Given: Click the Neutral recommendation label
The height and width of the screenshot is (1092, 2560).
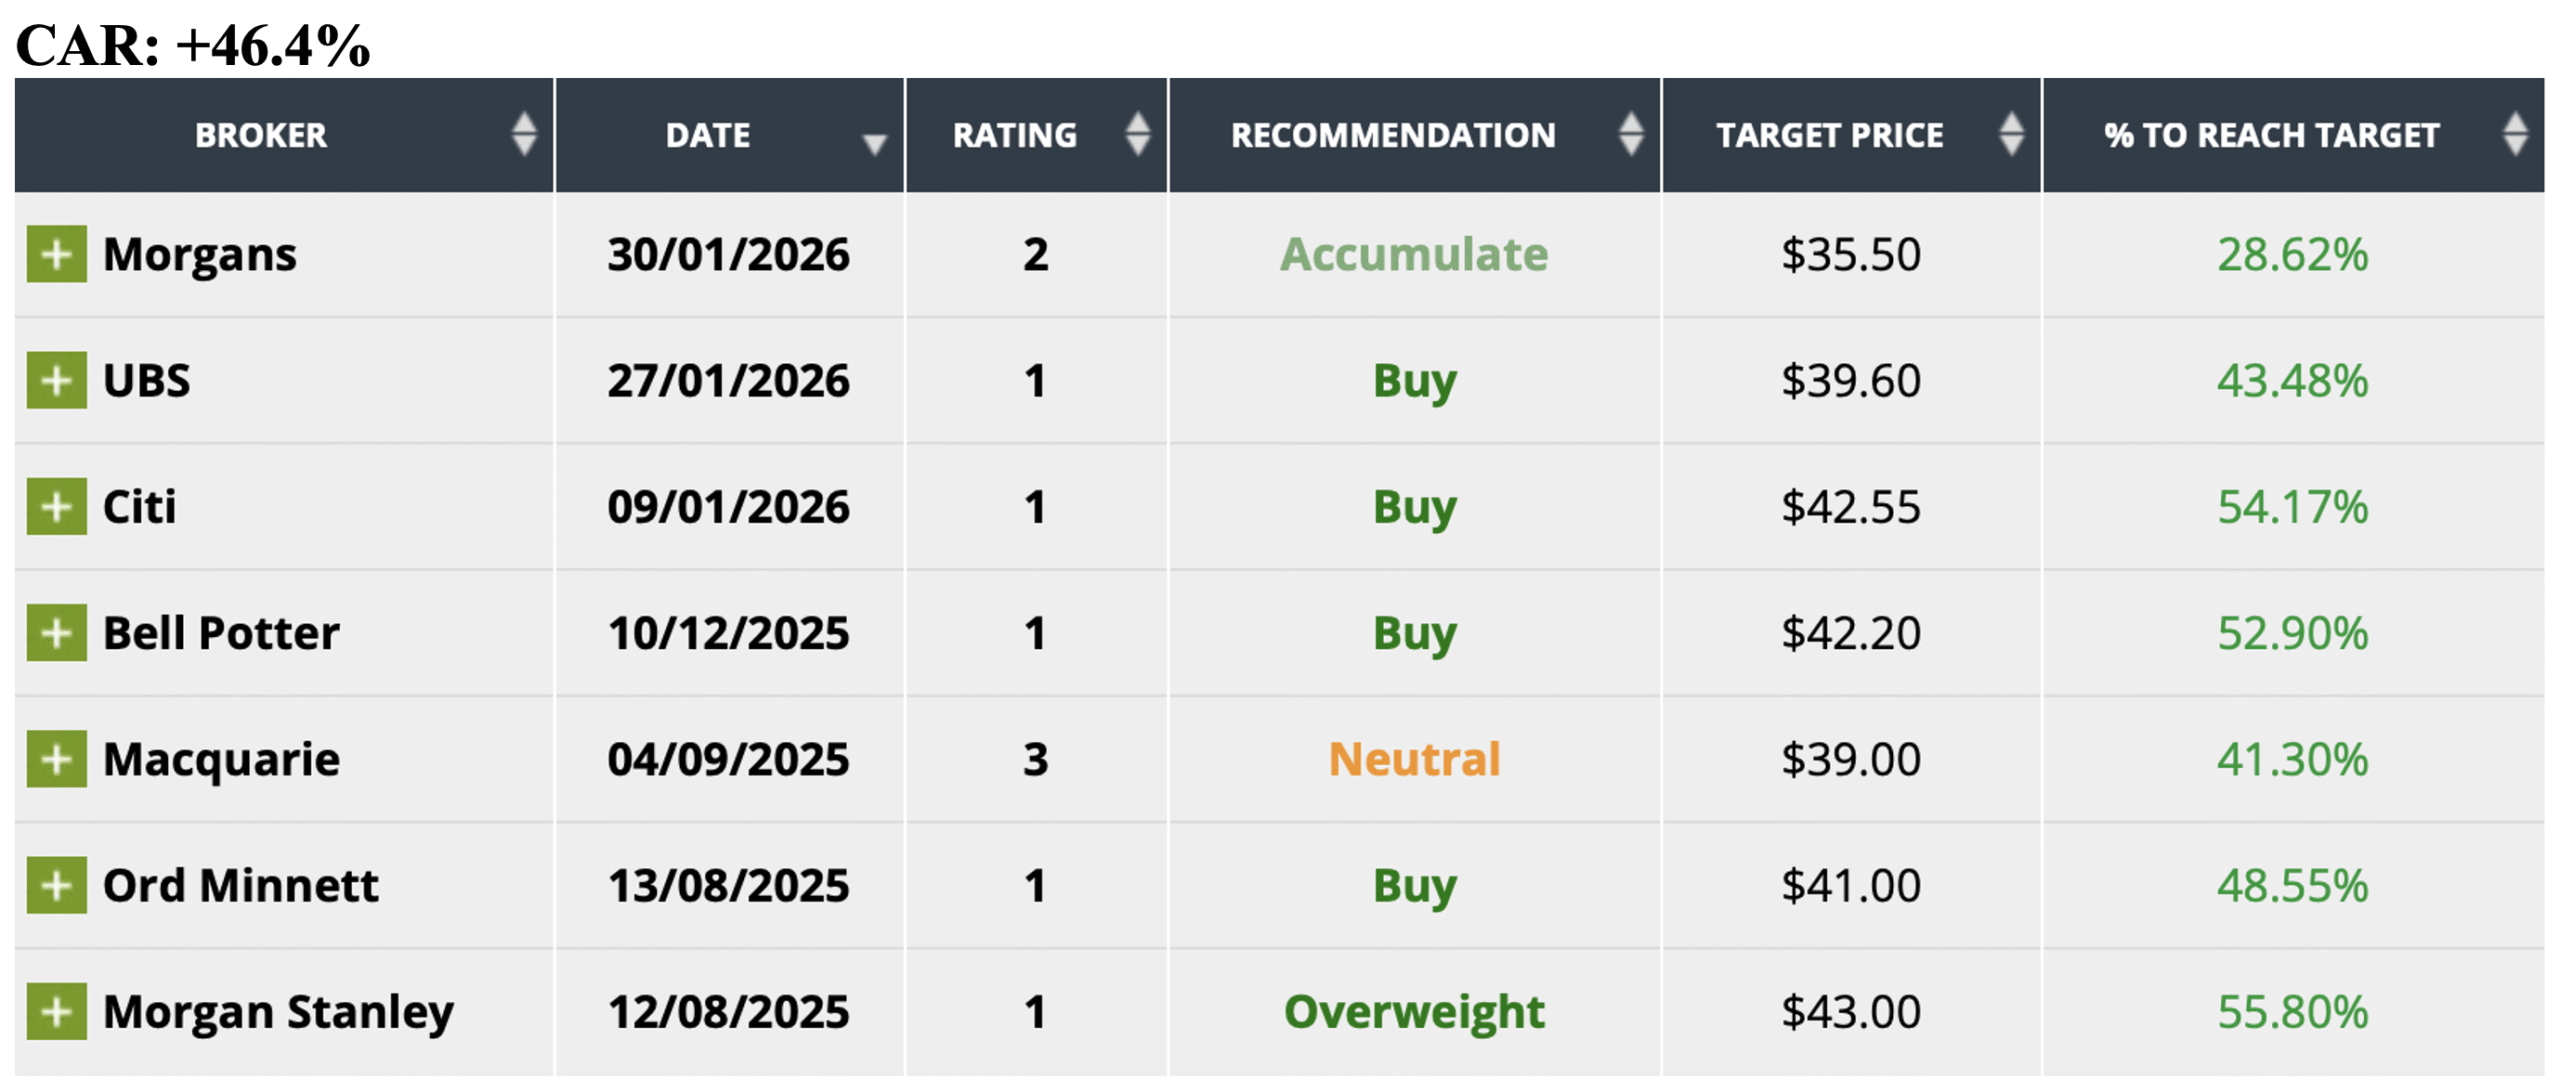Looking at the screenshot, I should (x=1414, y=759).
